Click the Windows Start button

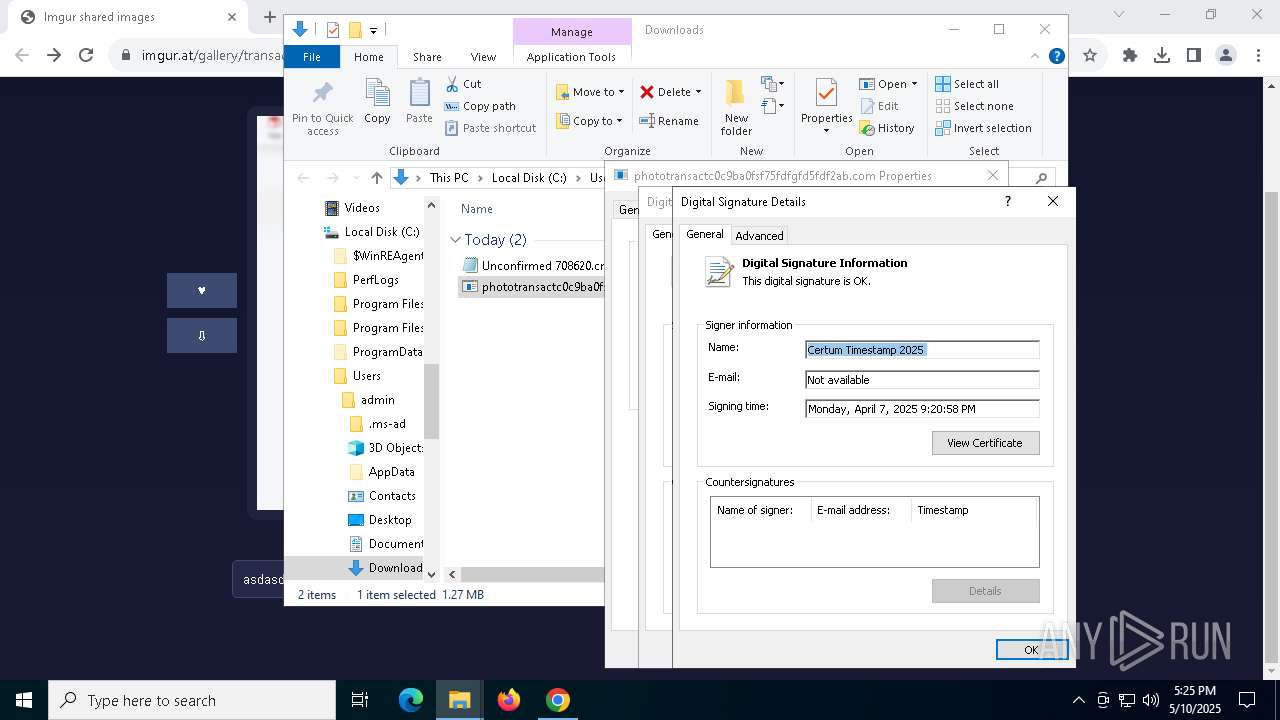pos(24,700)
